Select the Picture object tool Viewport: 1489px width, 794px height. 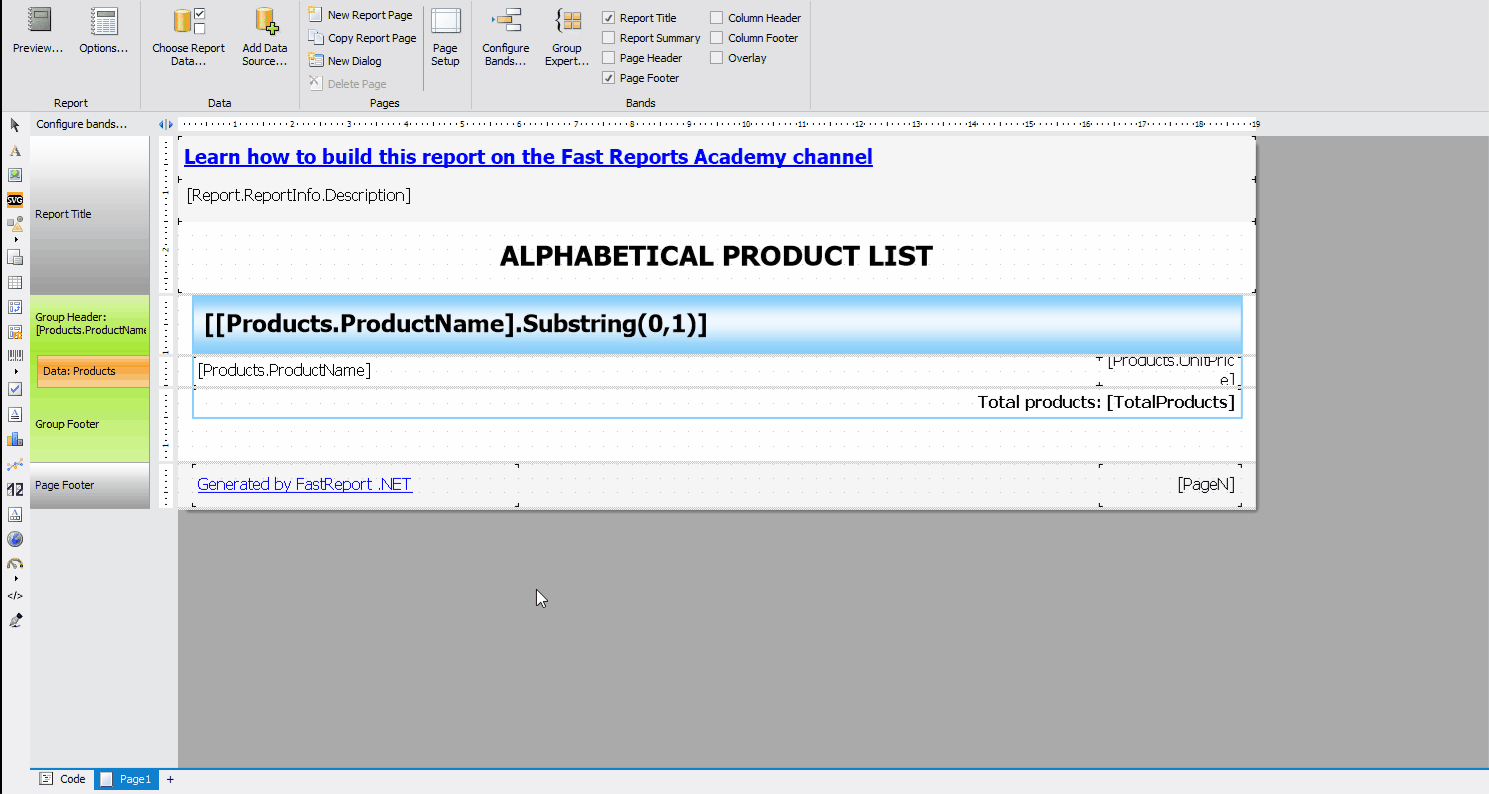pyautogui.click(x=15, y=175)
